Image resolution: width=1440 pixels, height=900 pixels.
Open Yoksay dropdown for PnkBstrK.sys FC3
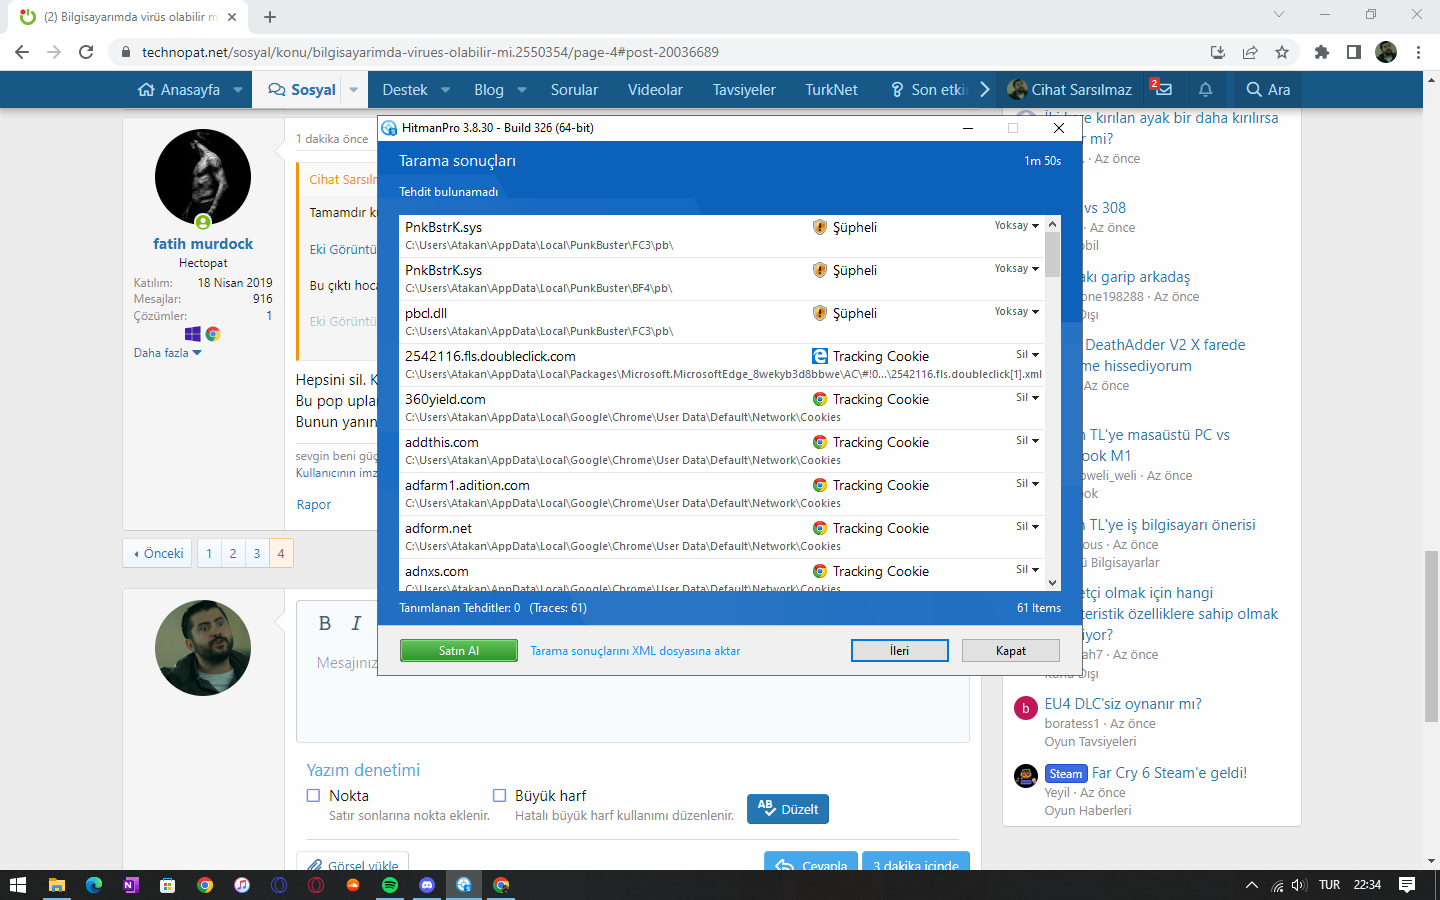[x=1017, y=226]
